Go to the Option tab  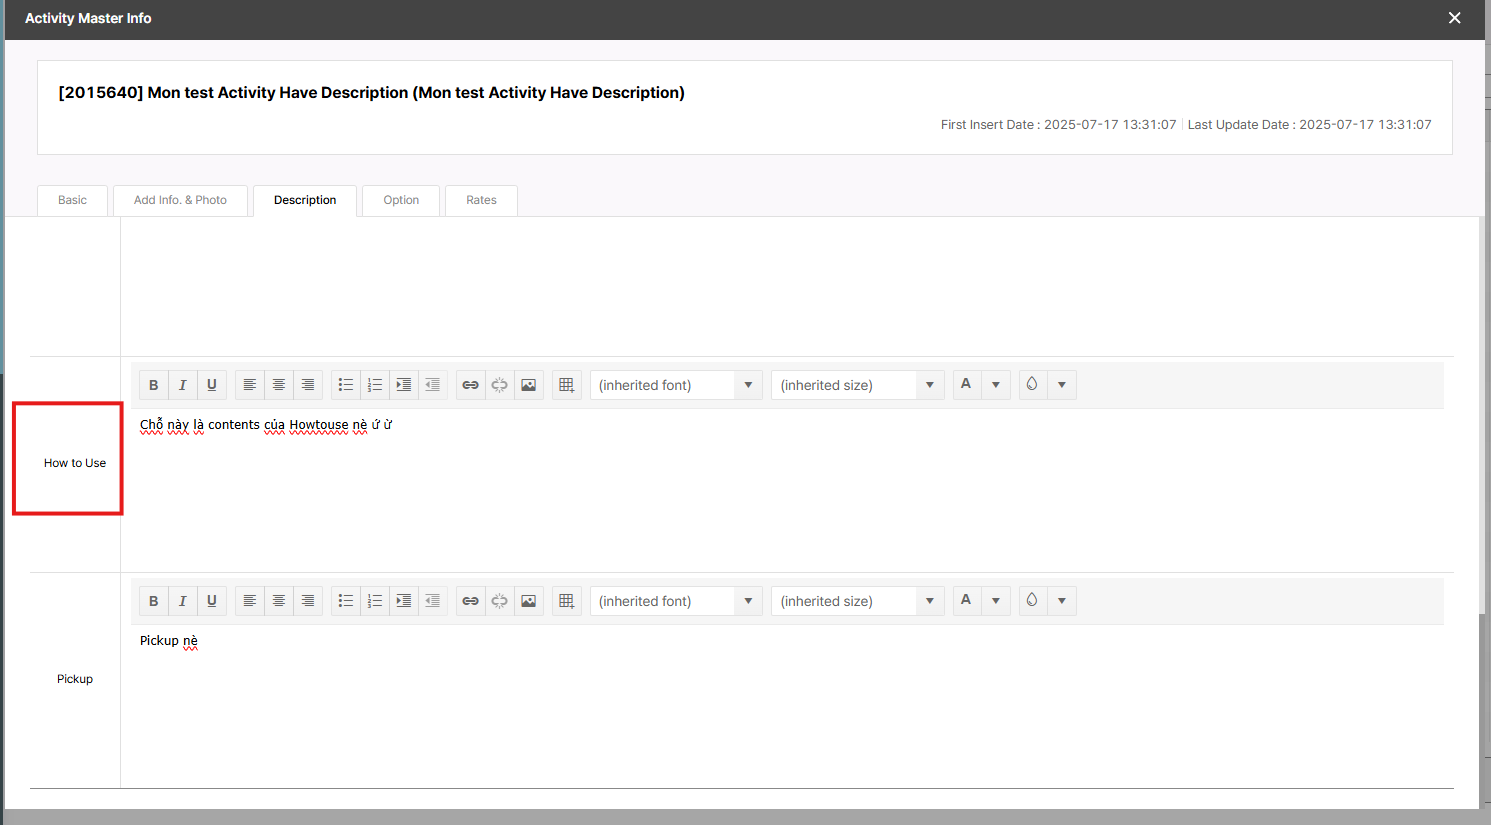click(x=401, y=200)
